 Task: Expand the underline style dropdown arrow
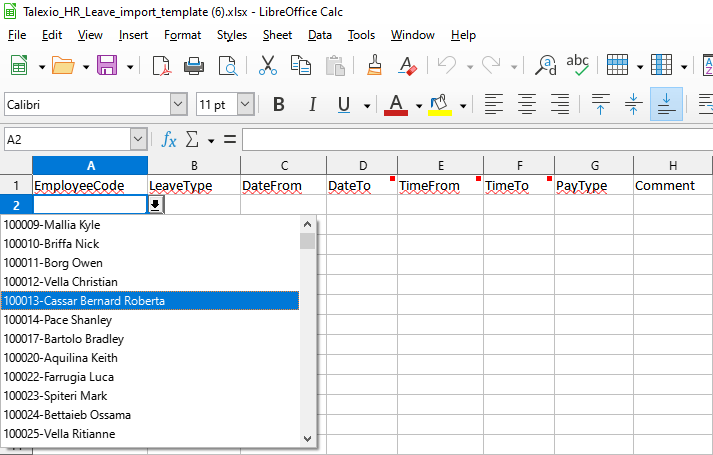click(x=367, y=106)
